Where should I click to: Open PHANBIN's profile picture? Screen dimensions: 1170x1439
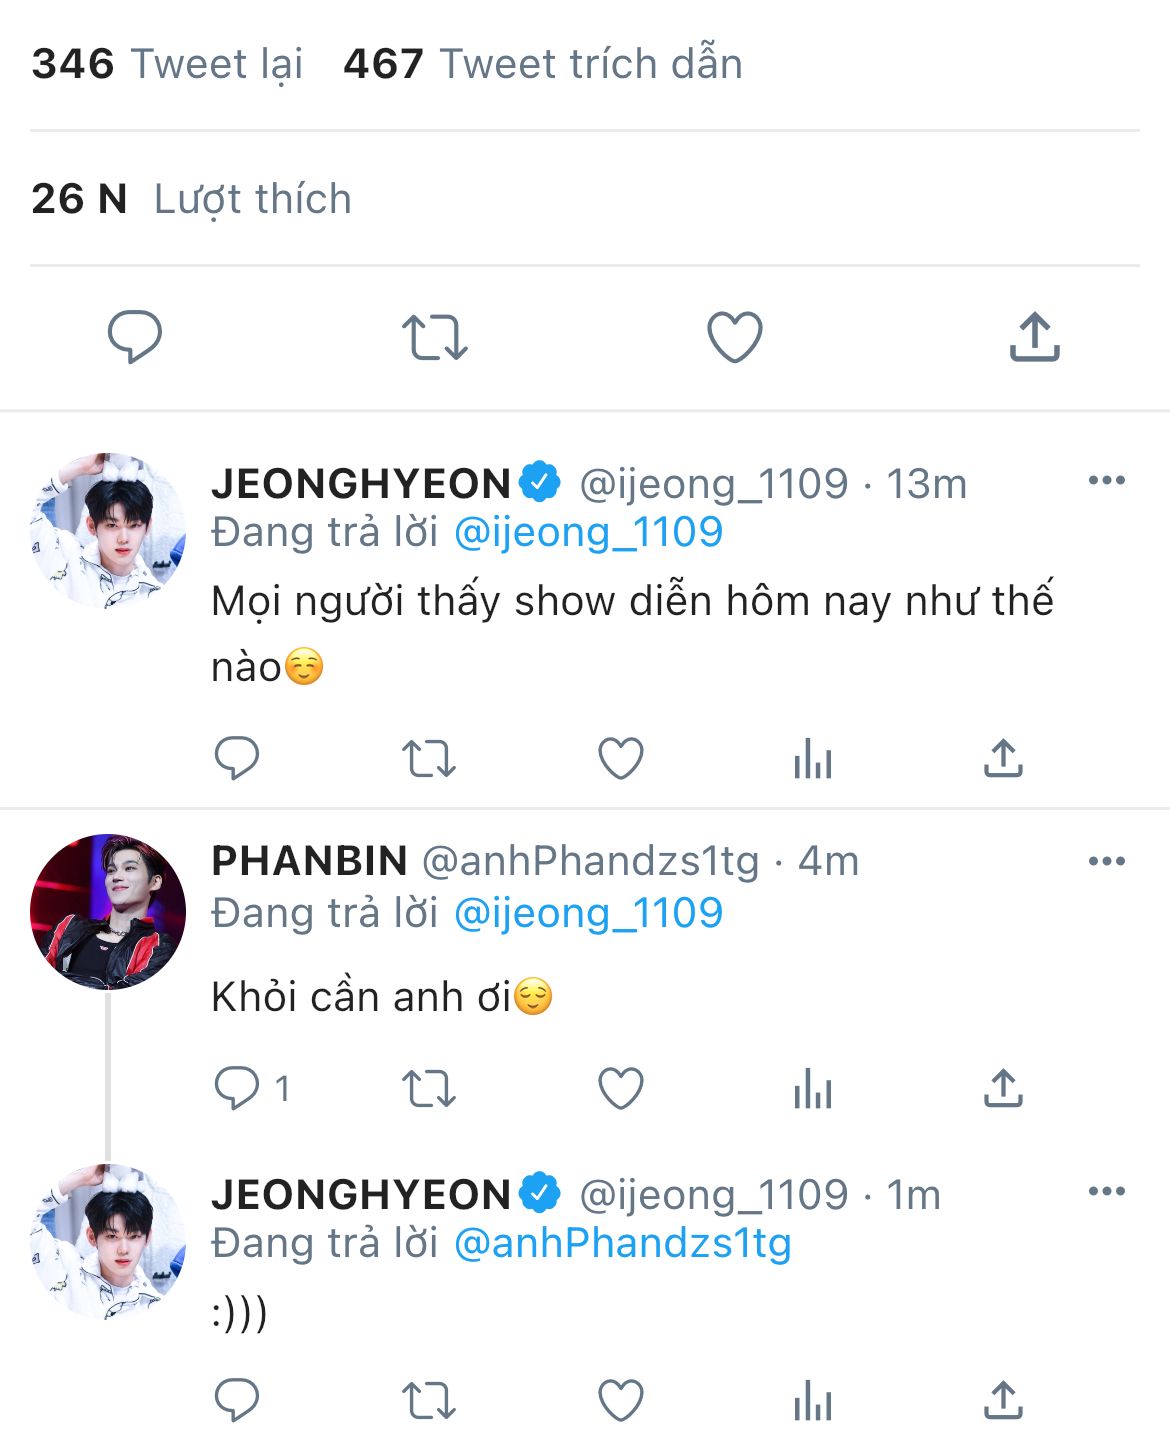[x=108, y=912]
